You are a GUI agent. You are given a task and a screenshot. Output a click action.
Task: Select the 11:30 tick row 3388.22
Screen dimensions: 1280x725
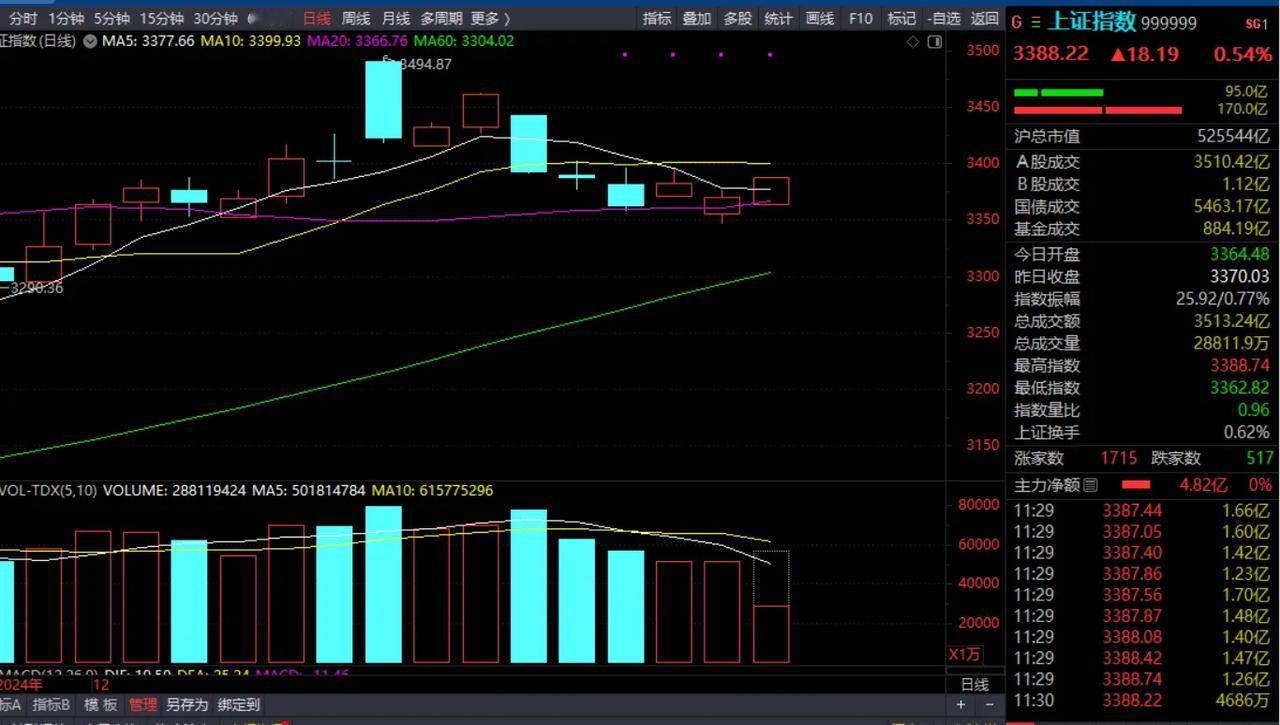(x=1143, y=701)
